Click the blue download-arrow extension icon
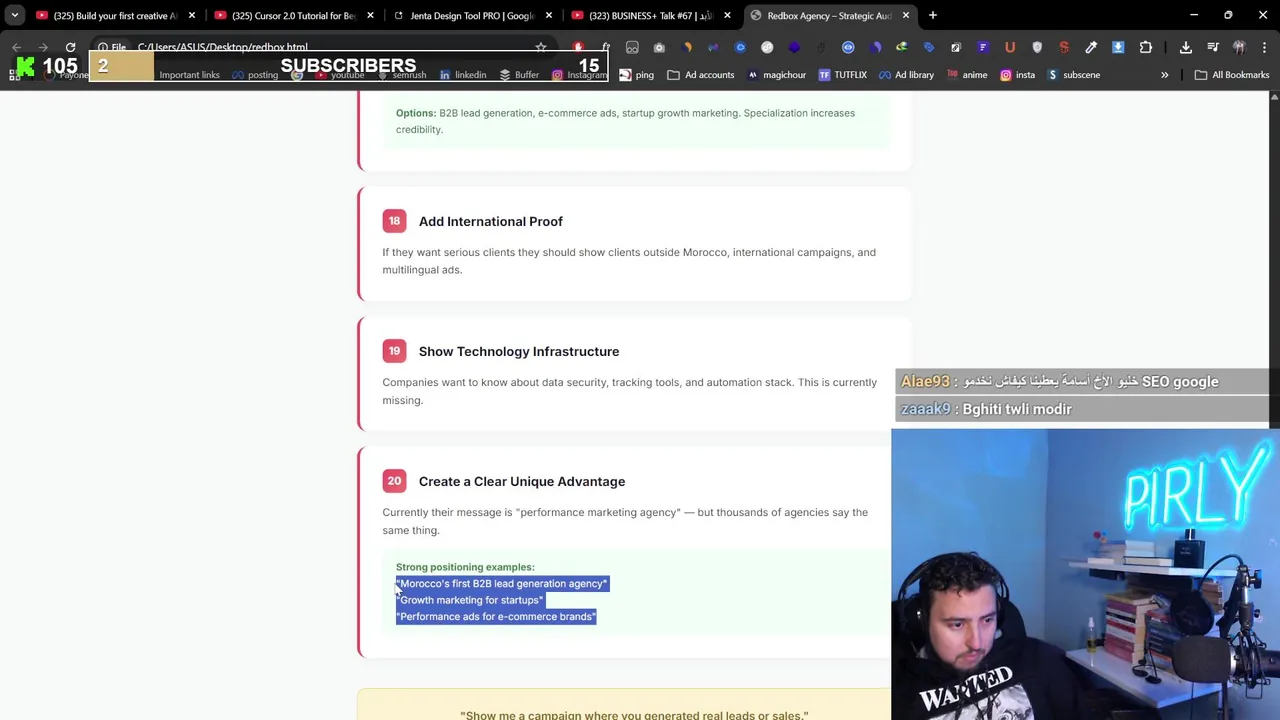The height and width of the screenshot is (720, 1280). pos(1118,47)
